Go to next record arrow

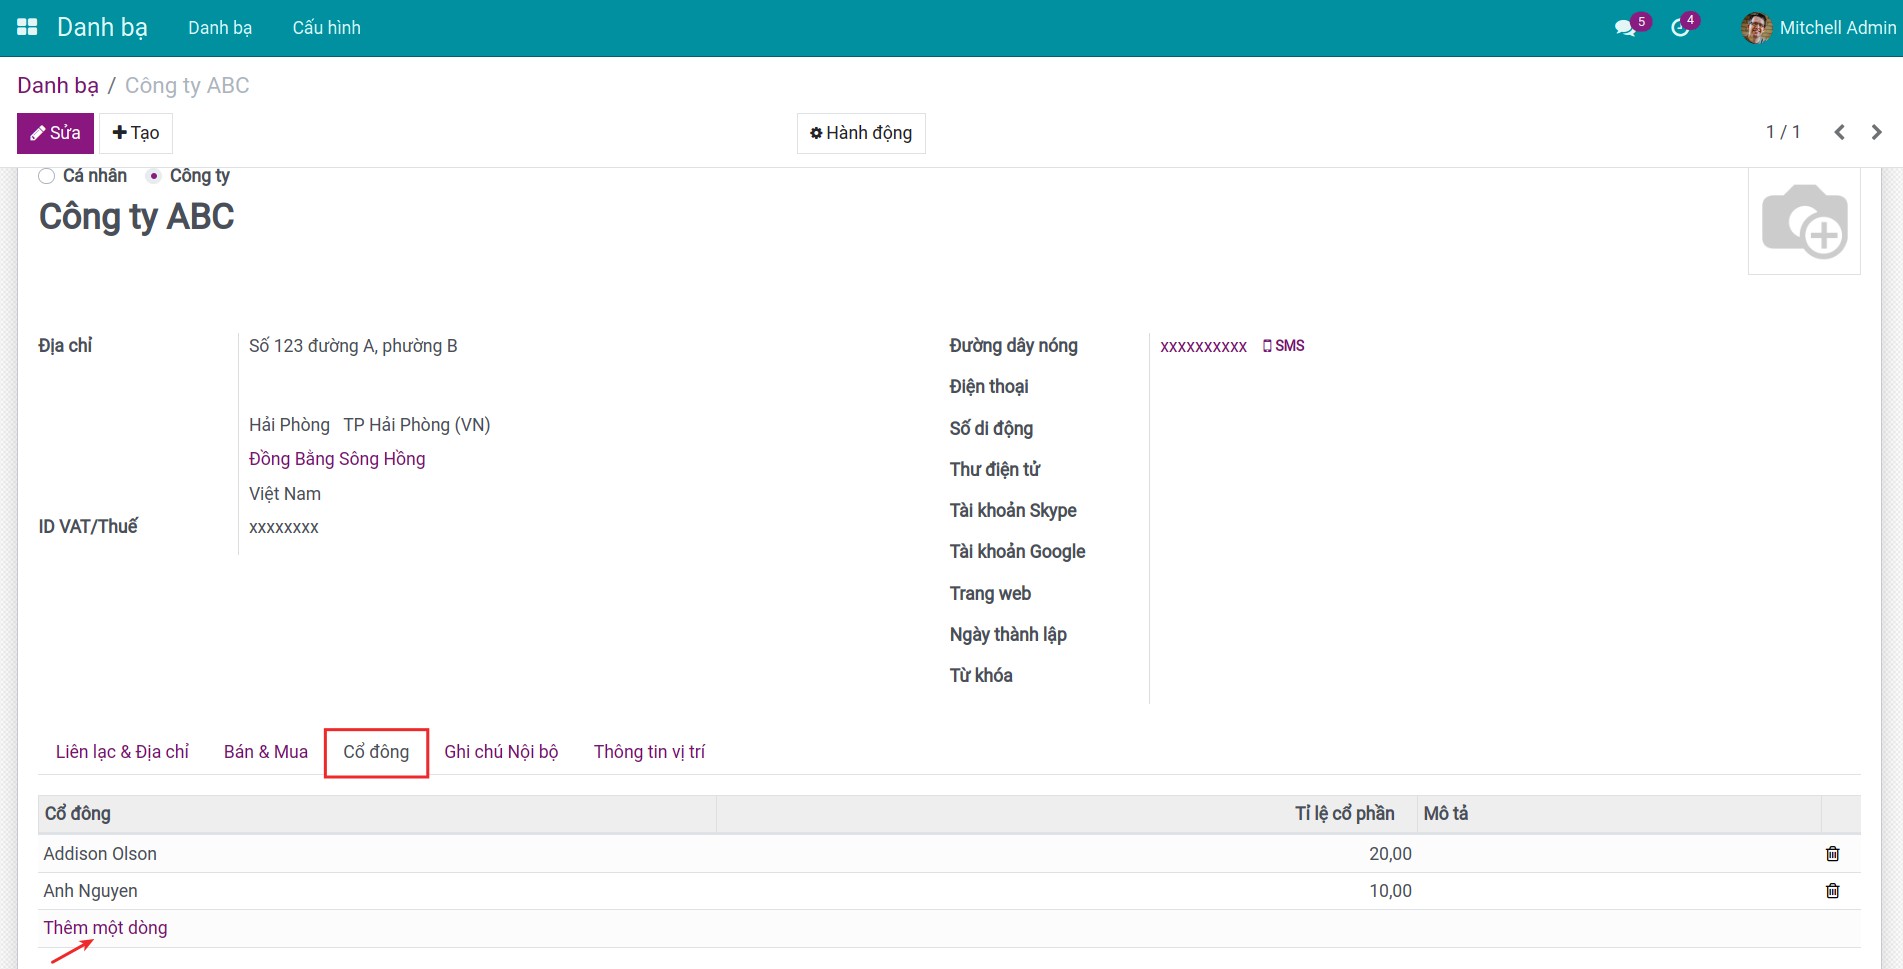pyautogui.click(x=1876, y=132)
